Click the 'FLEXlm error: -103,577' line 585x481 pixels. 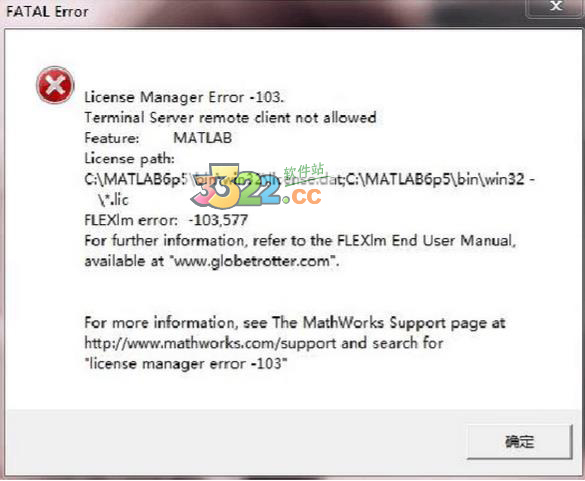tap(166, 220)
